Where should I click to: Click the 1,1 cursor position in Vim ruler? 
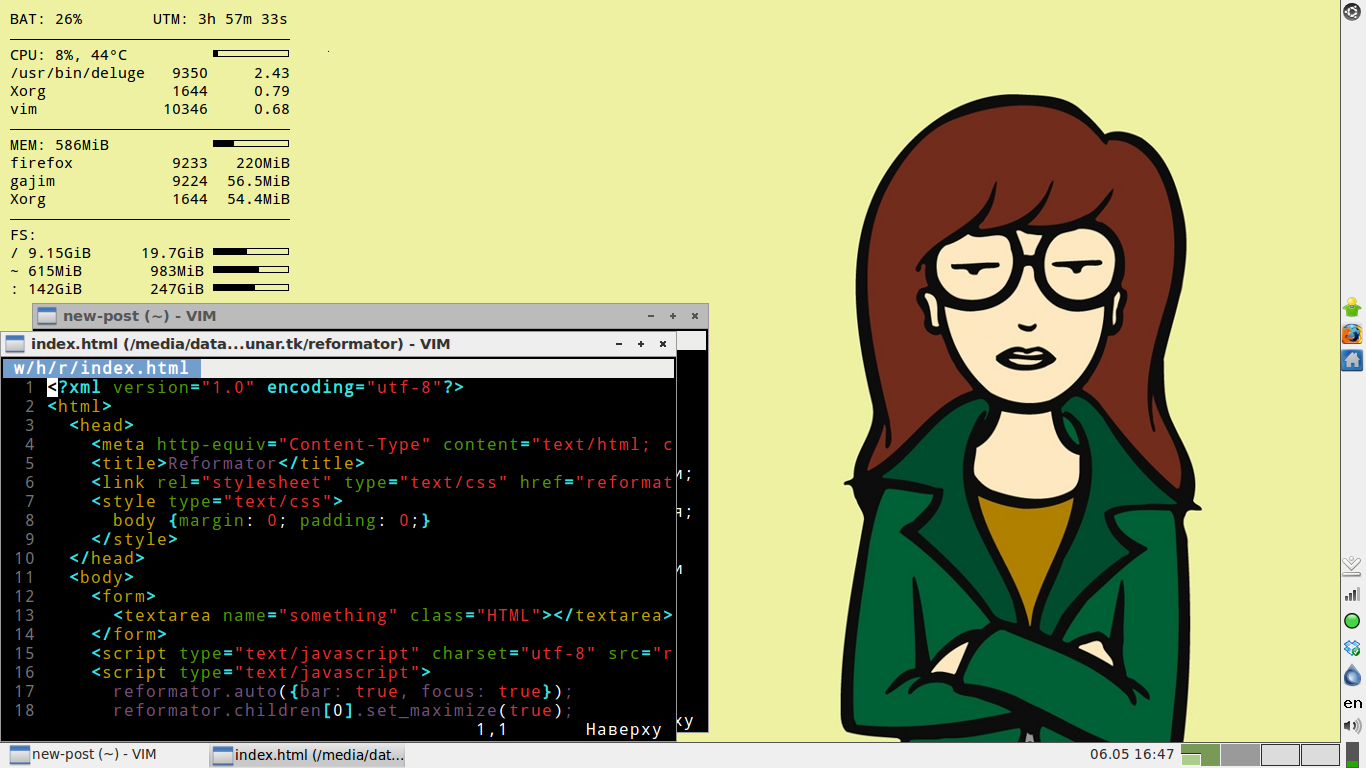click(x=492, y=730)
